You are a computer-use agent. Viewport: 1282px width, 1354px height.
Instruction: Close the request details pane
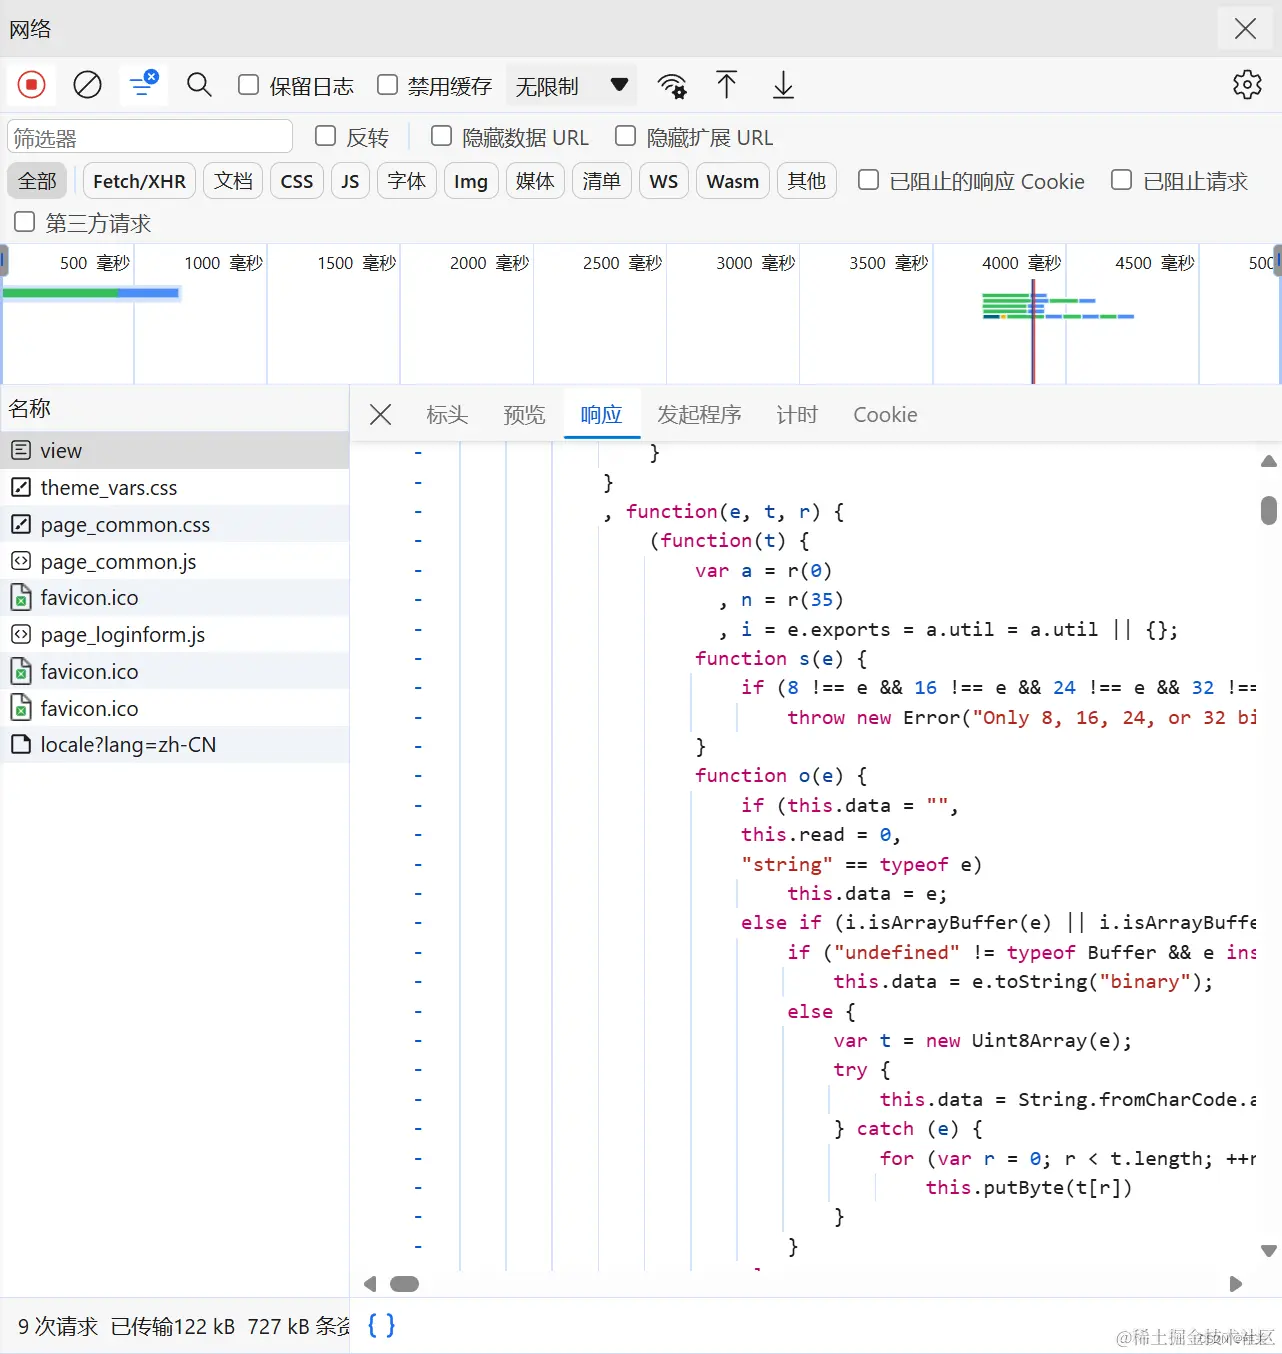[380, 414]
